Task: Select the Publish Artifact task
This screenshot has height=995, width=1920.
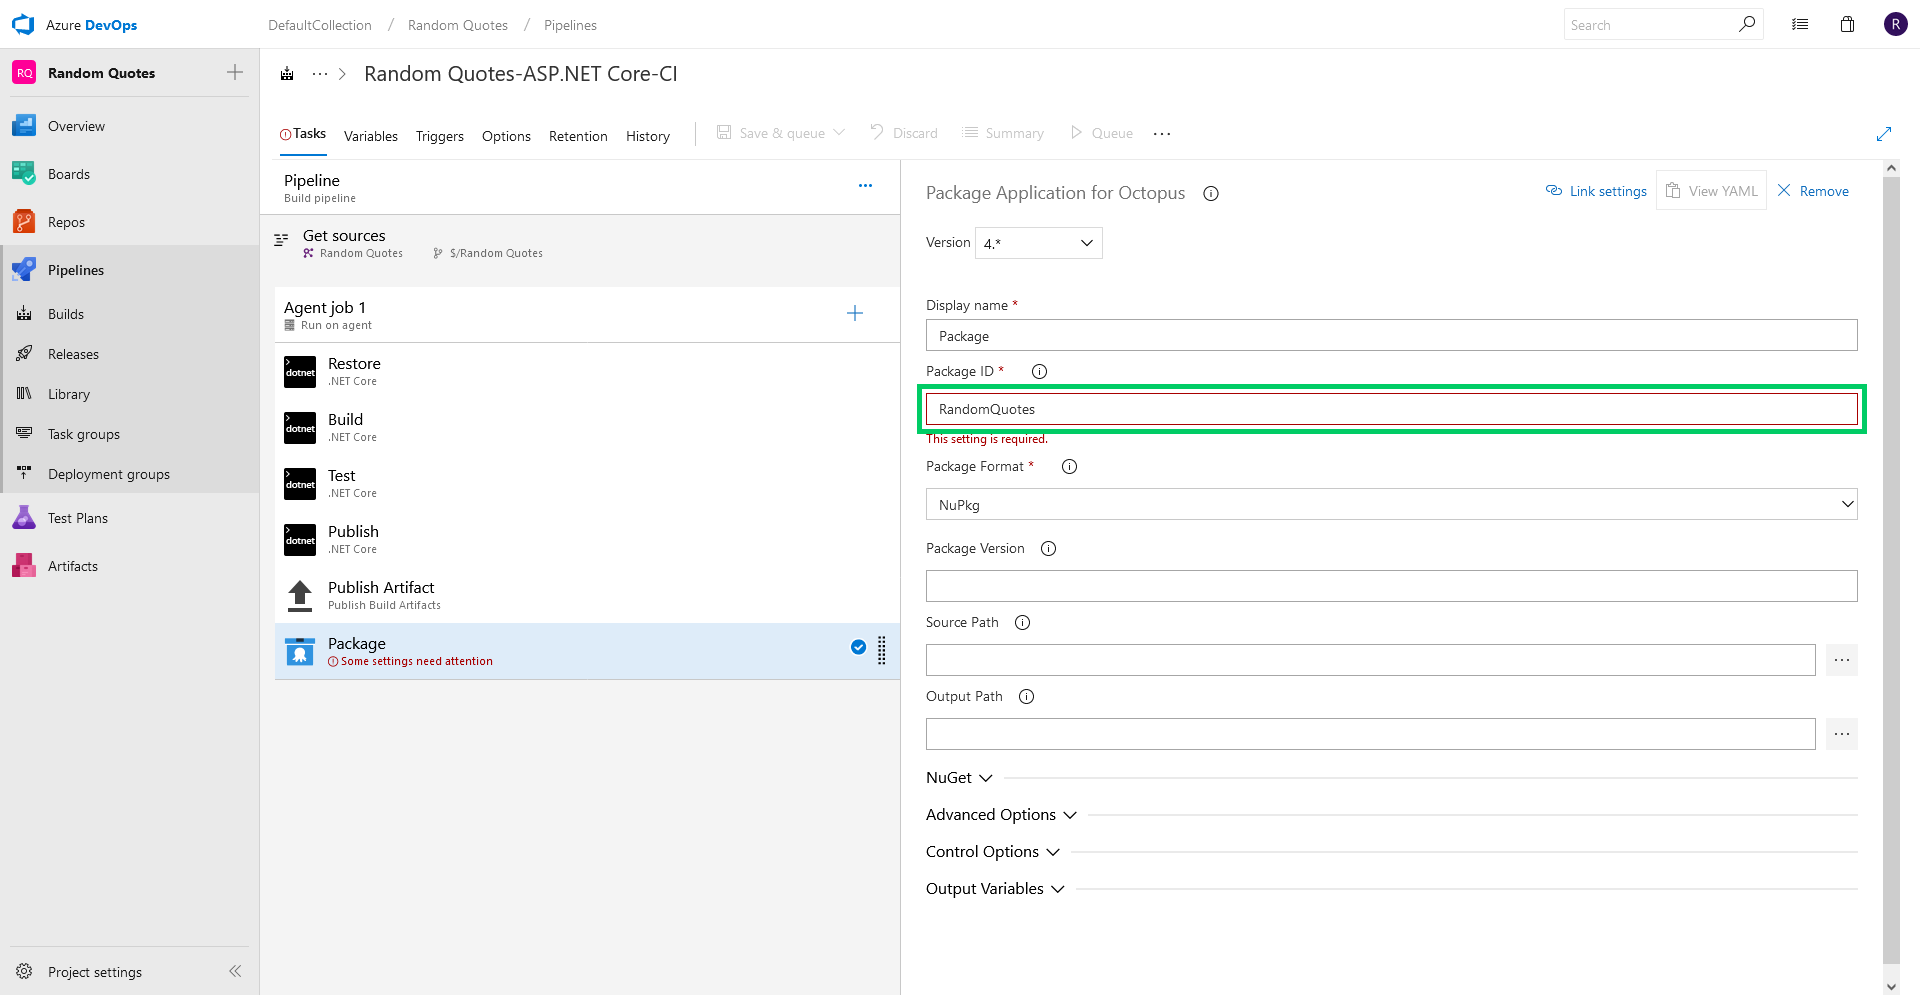Action: point(587,595)
